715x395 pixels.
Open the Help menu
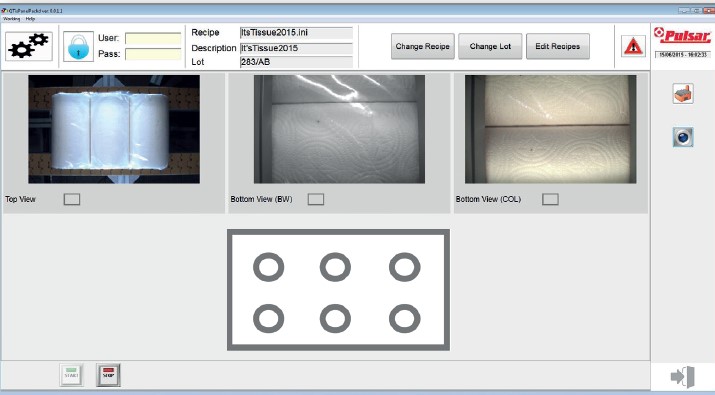click(x=30, y=19)
